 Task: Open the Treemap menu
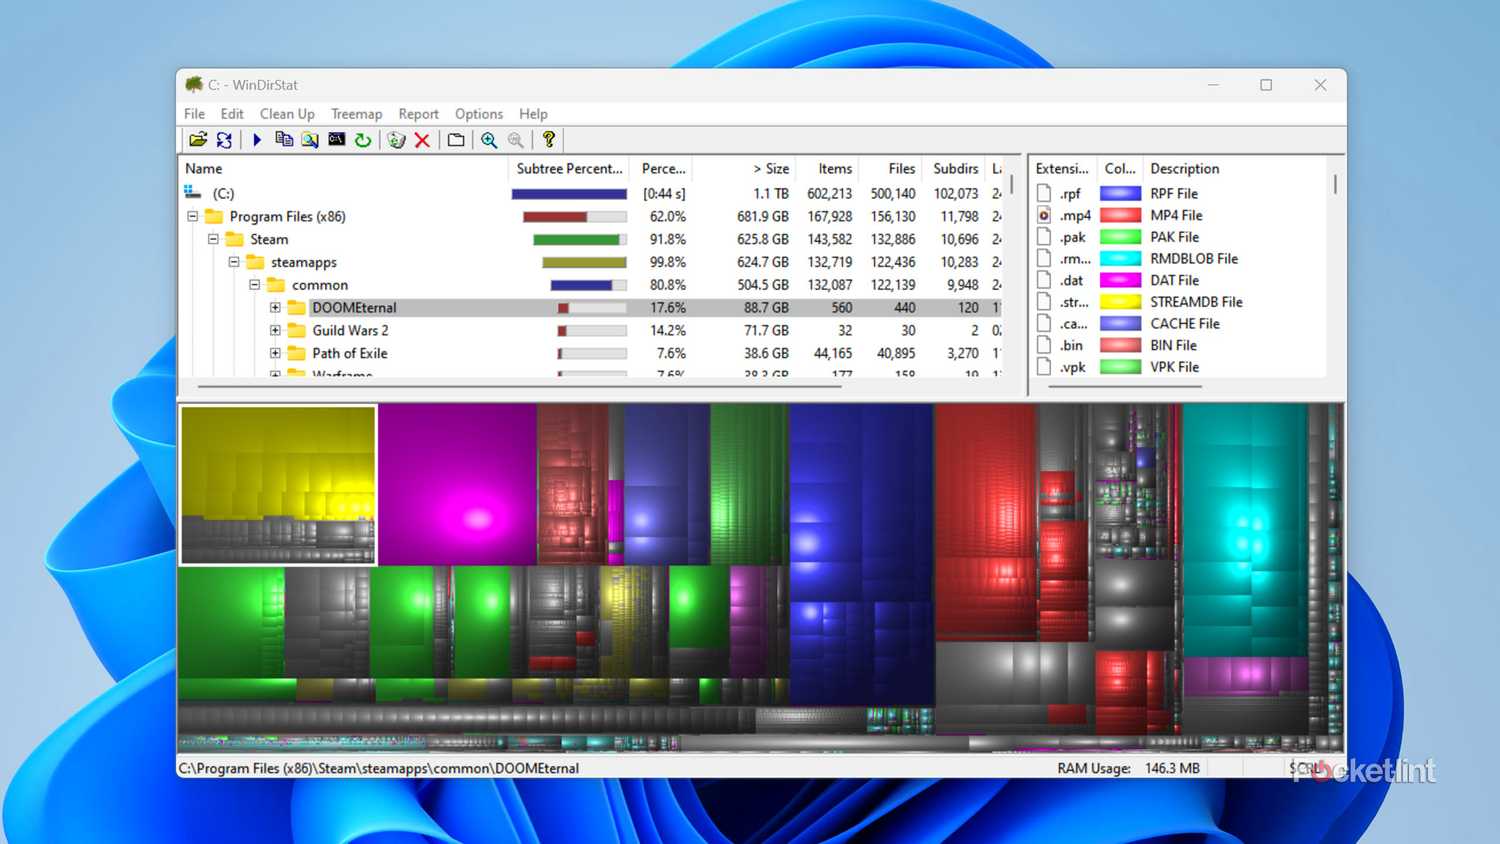point(356,113)
